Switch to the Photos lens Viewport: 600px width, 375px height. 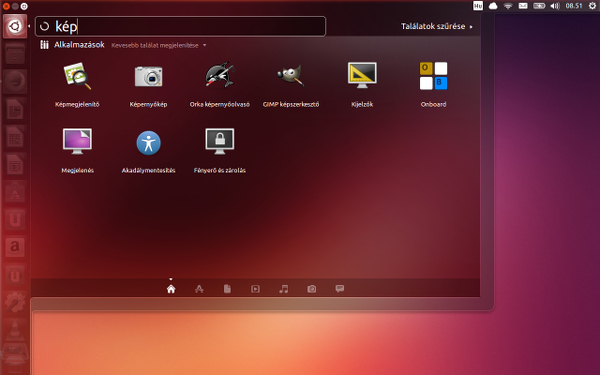pyautogui.click(x=311, y=289)
